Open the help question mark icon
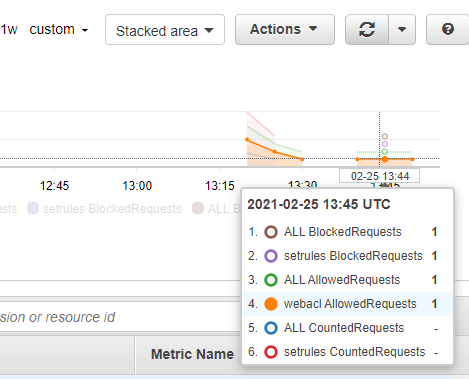The image size is (469, 379). click(448, 30)
